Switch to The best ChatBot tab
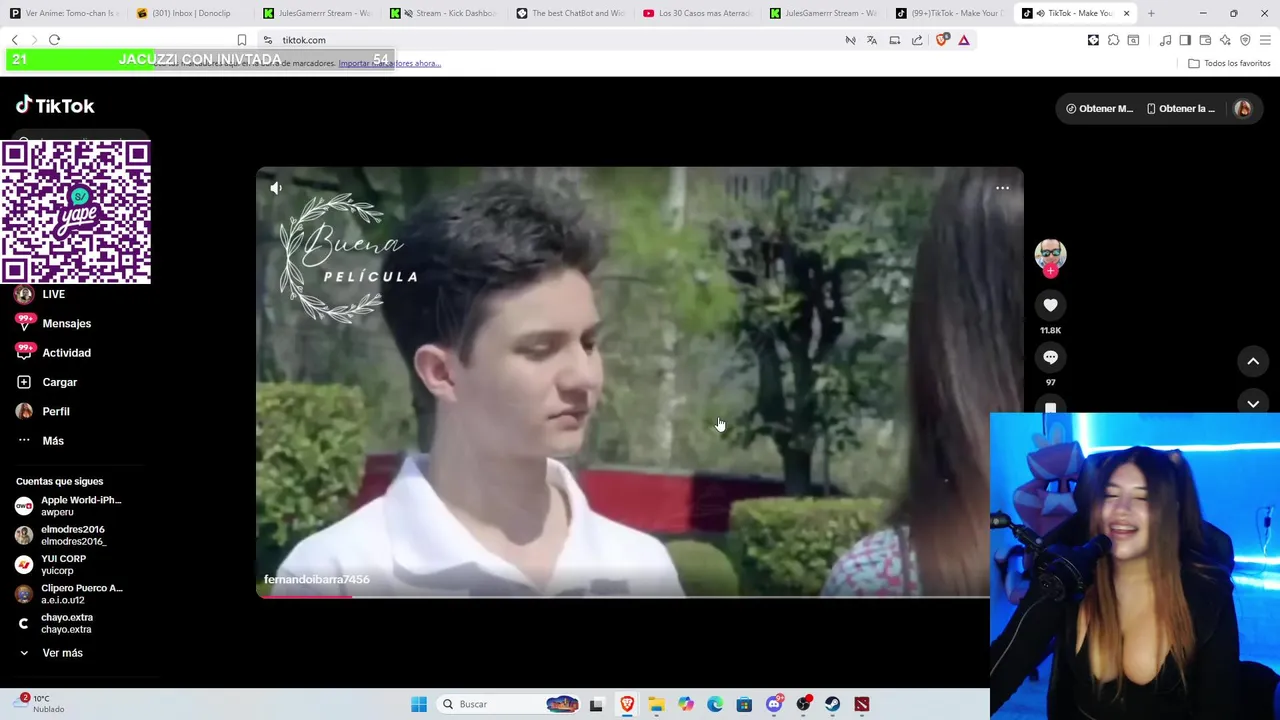This screenshot has height=720, width=1280. pos(570,13)
